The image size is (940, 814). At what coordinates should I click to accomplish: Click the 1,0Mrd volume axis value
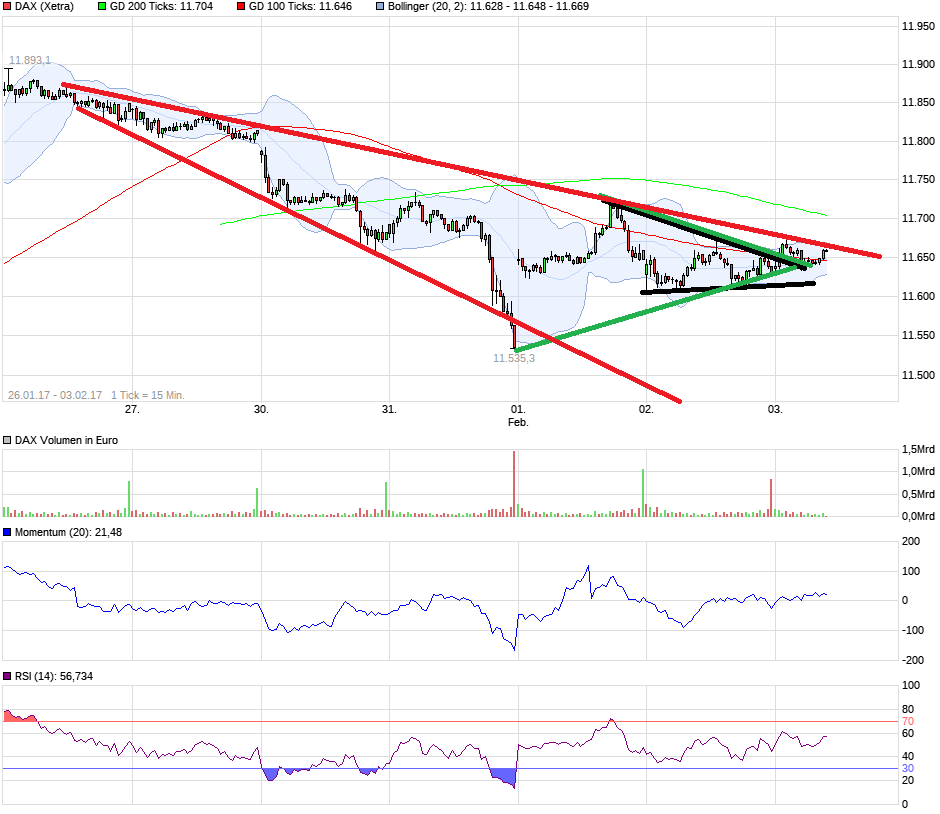(918, 471)
